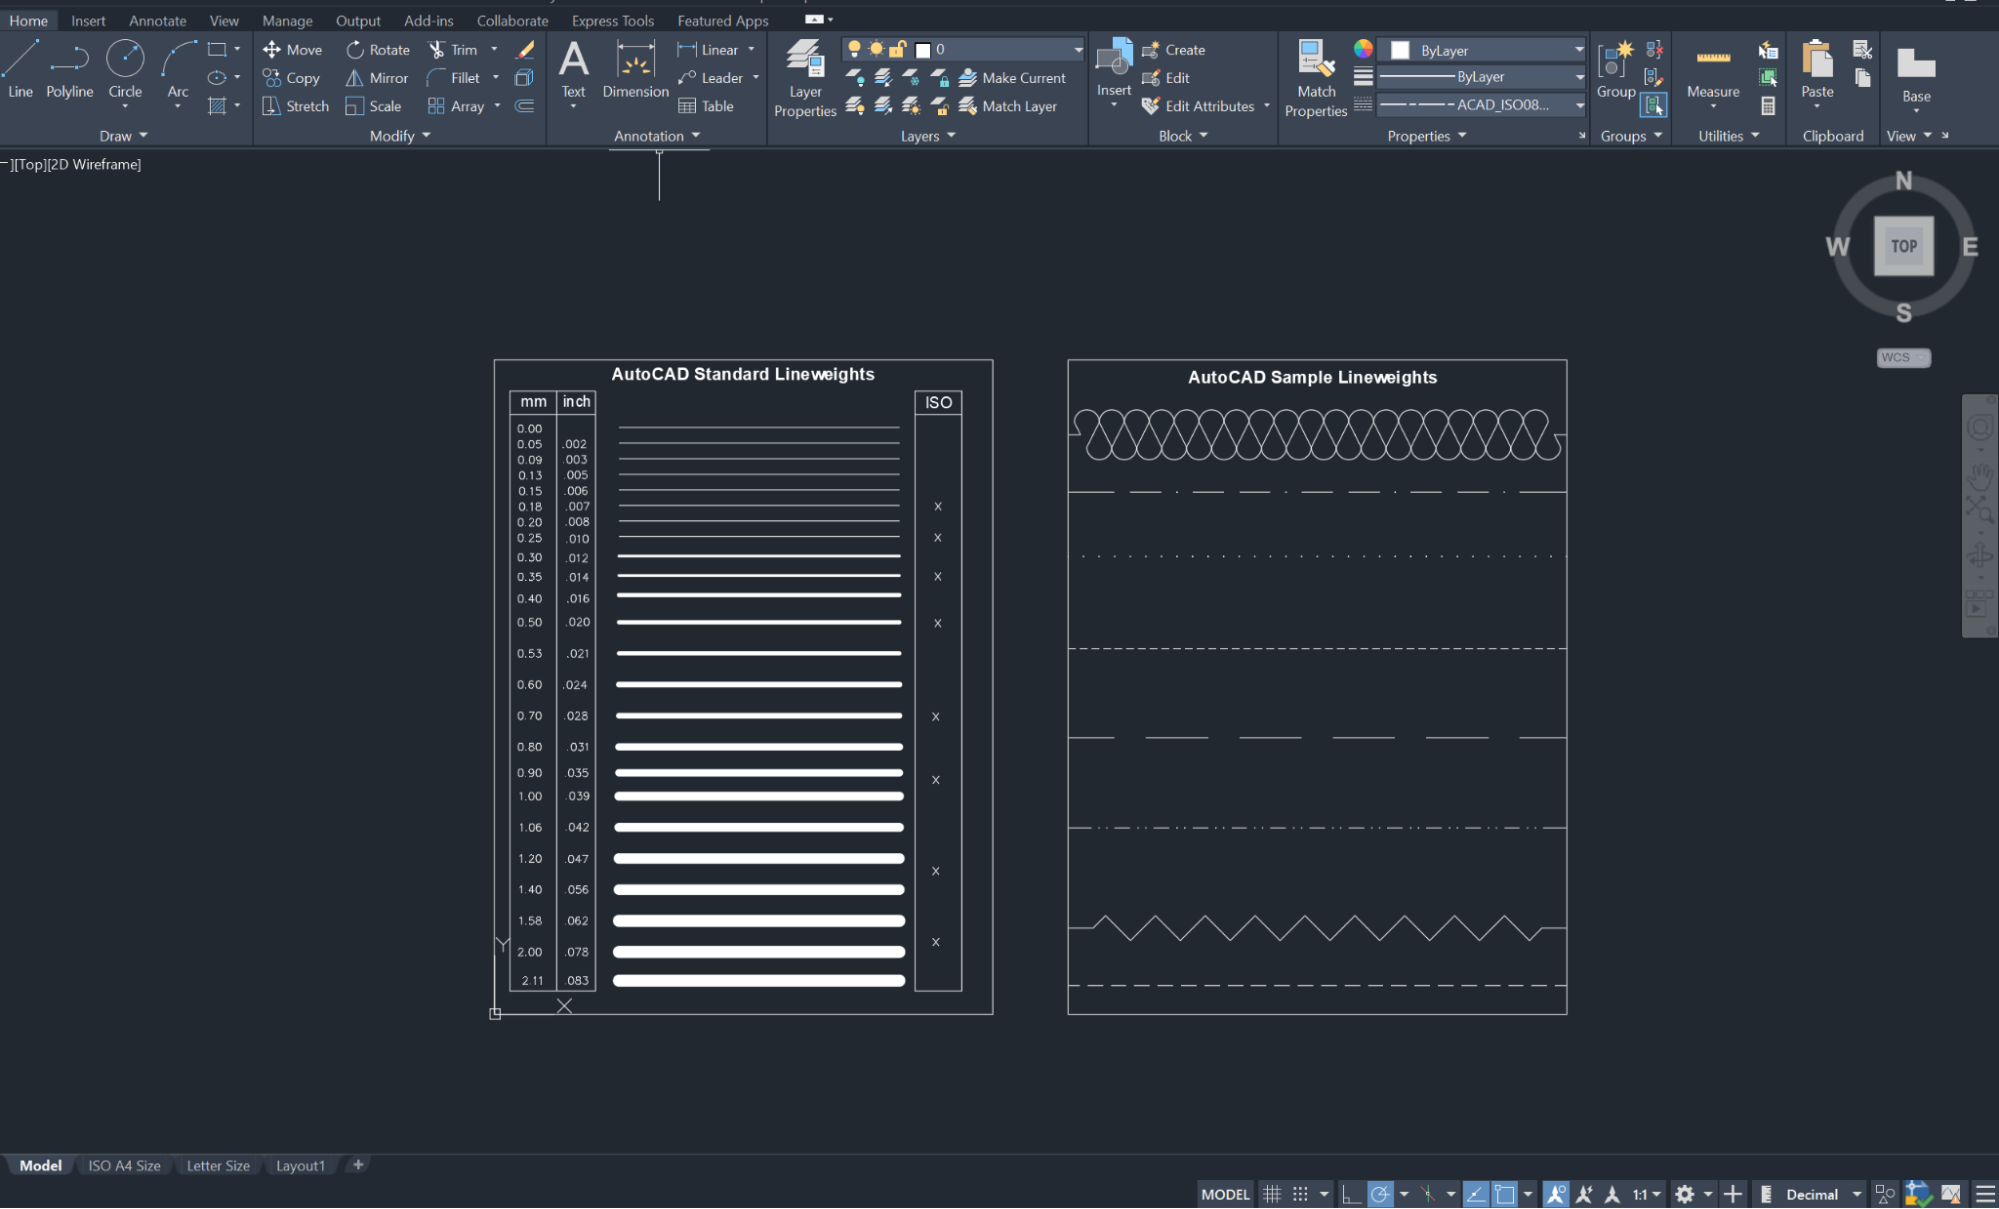The width and height of the screenshot is (1999, 1209).
Task: Toggle annotation objects visibility in status bar
Action: (x=1556, y=1194)
